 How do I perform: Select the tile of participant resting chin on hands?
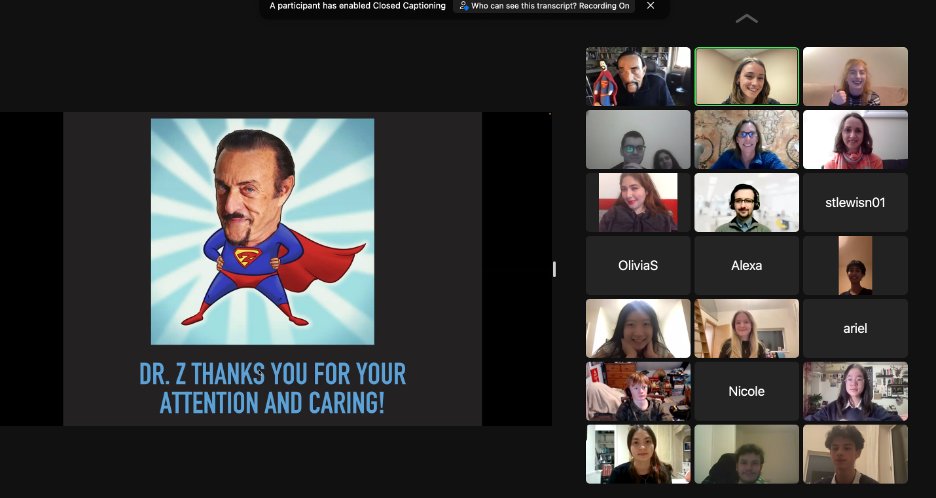pyautogui.click(x=638, y=328)
